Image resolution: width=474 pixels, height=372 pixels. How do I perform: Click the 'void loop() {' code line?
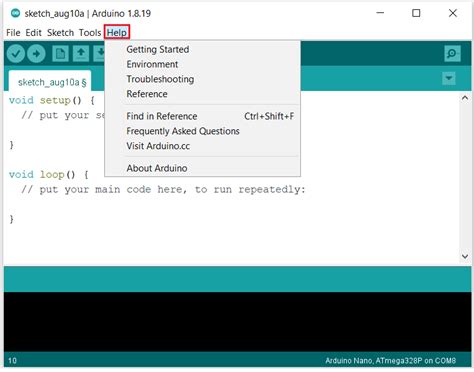pos(49,175)
